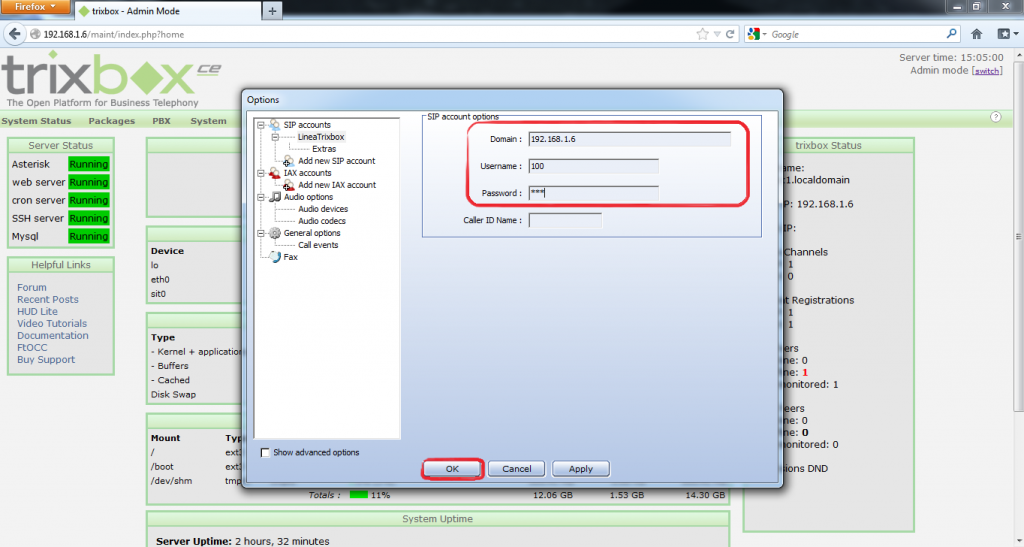Open a new tab with the plus button
1024x547 pixels.
[272, 10]
